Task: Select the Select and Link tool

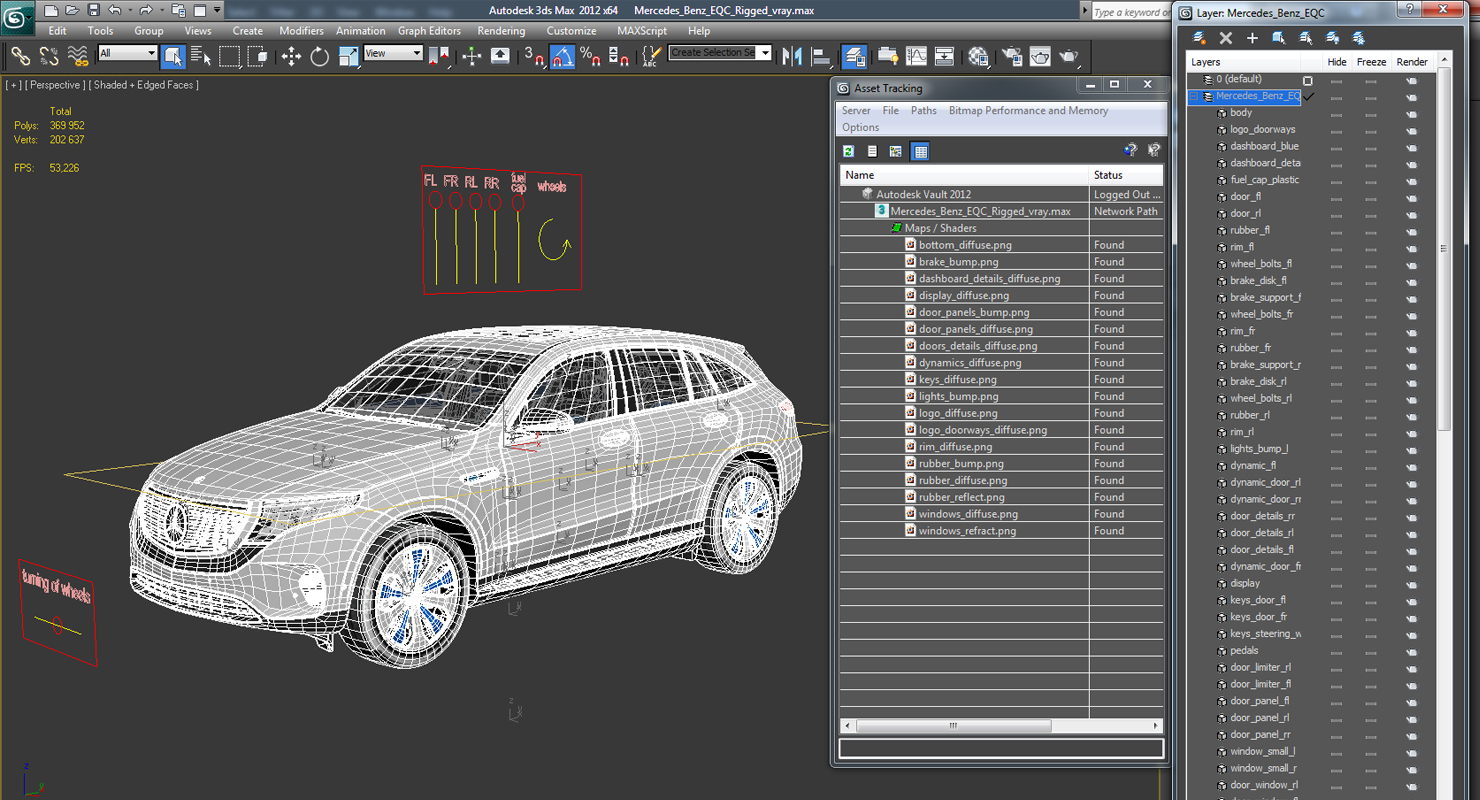Action: [x=20, y=56]
